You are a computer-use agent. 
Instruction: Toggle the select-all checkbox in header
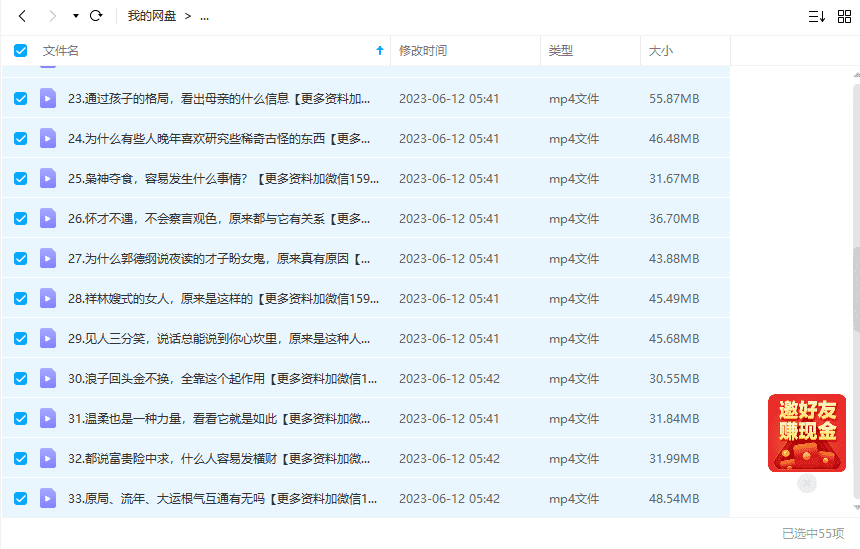21,50
